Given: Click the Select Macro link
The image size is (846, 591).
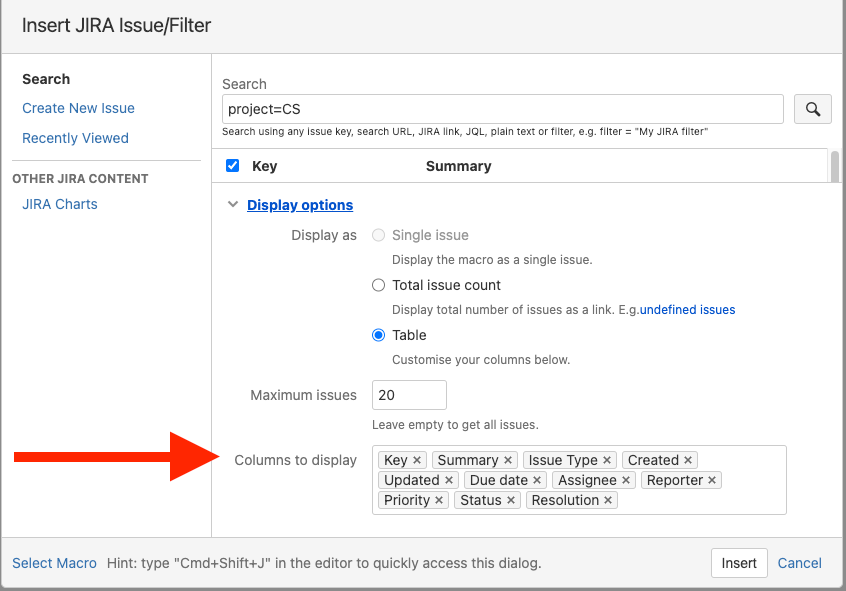Looking at the screenshot, I should [x=54, y=563].
